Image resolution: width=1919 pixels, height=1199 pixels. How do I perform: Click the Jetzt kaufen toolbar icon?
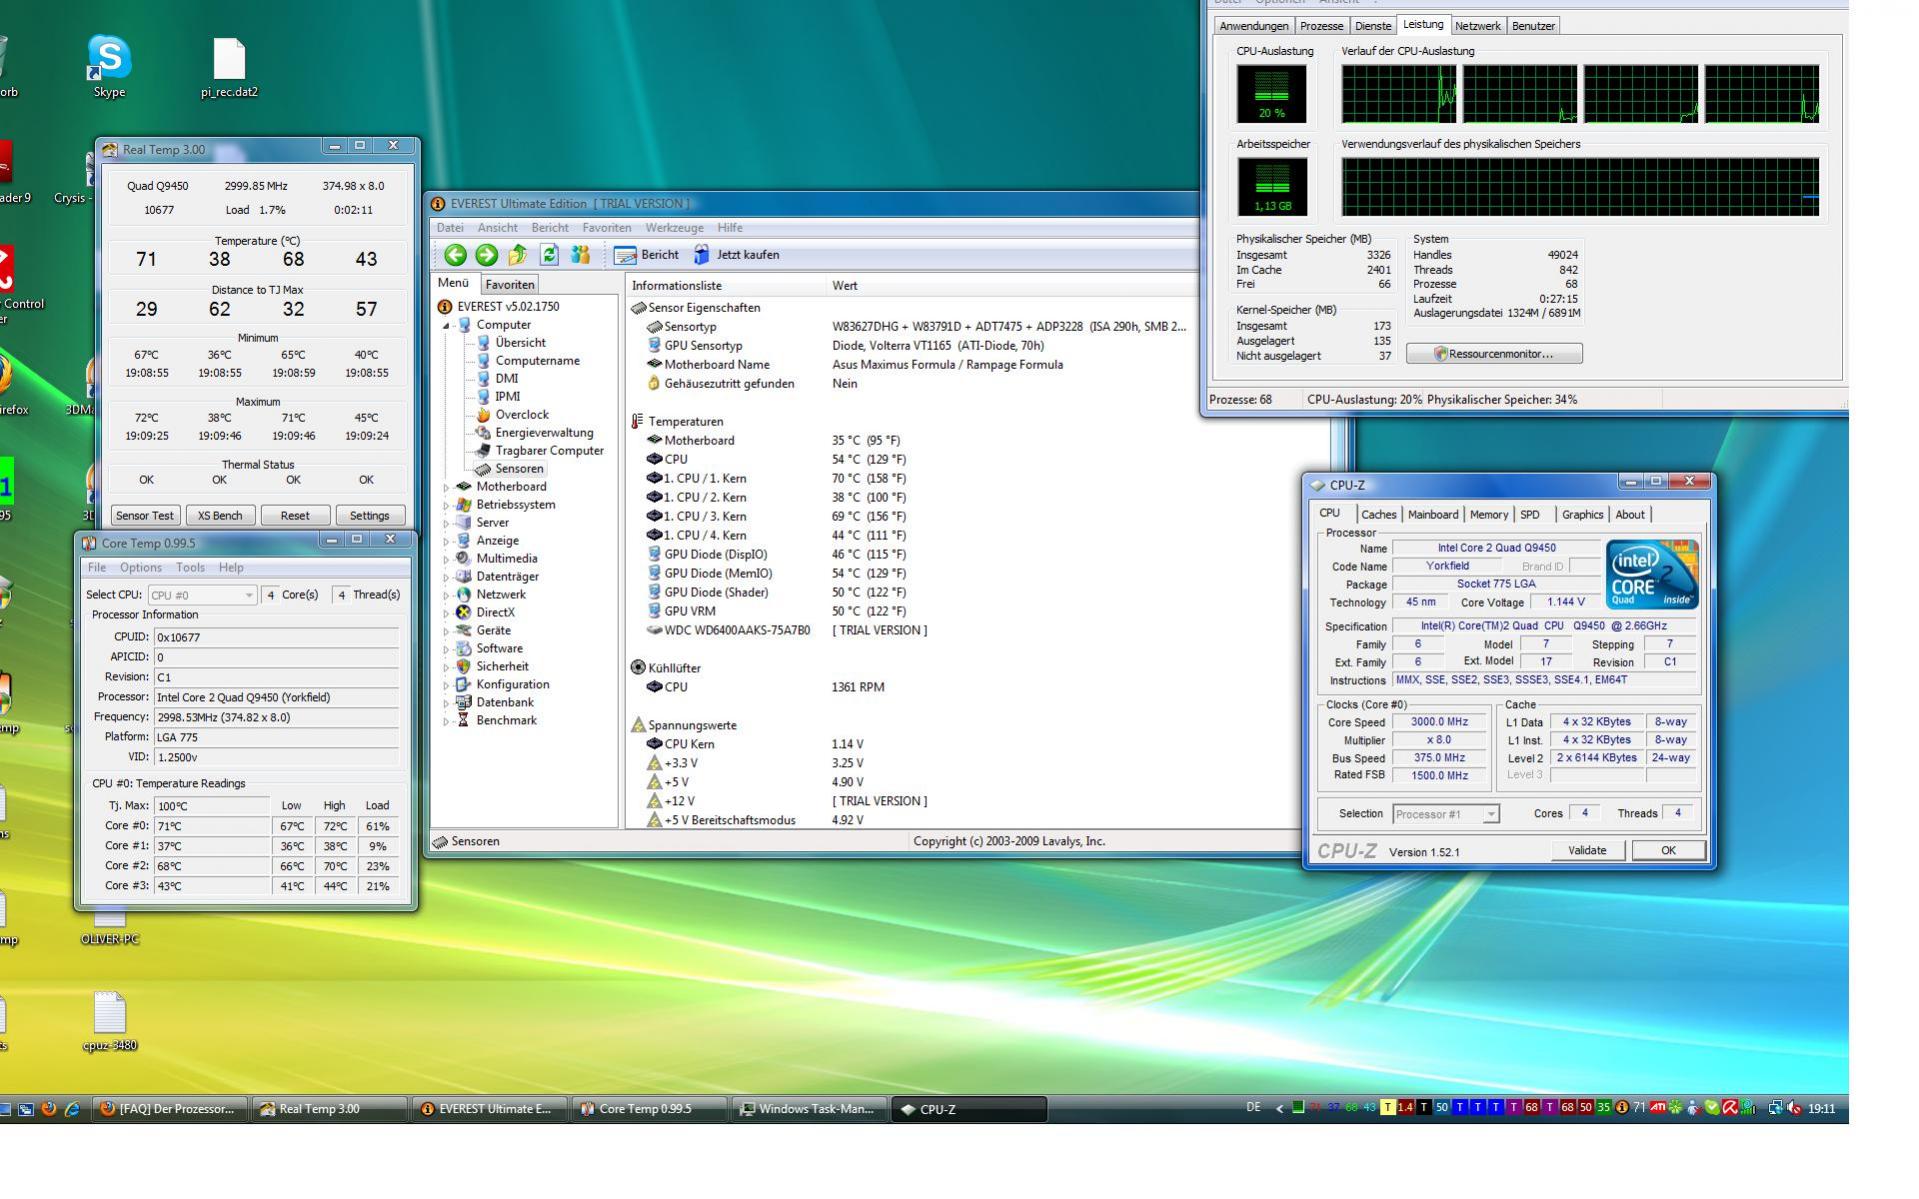pyautogui.click(x=702, y=255)
